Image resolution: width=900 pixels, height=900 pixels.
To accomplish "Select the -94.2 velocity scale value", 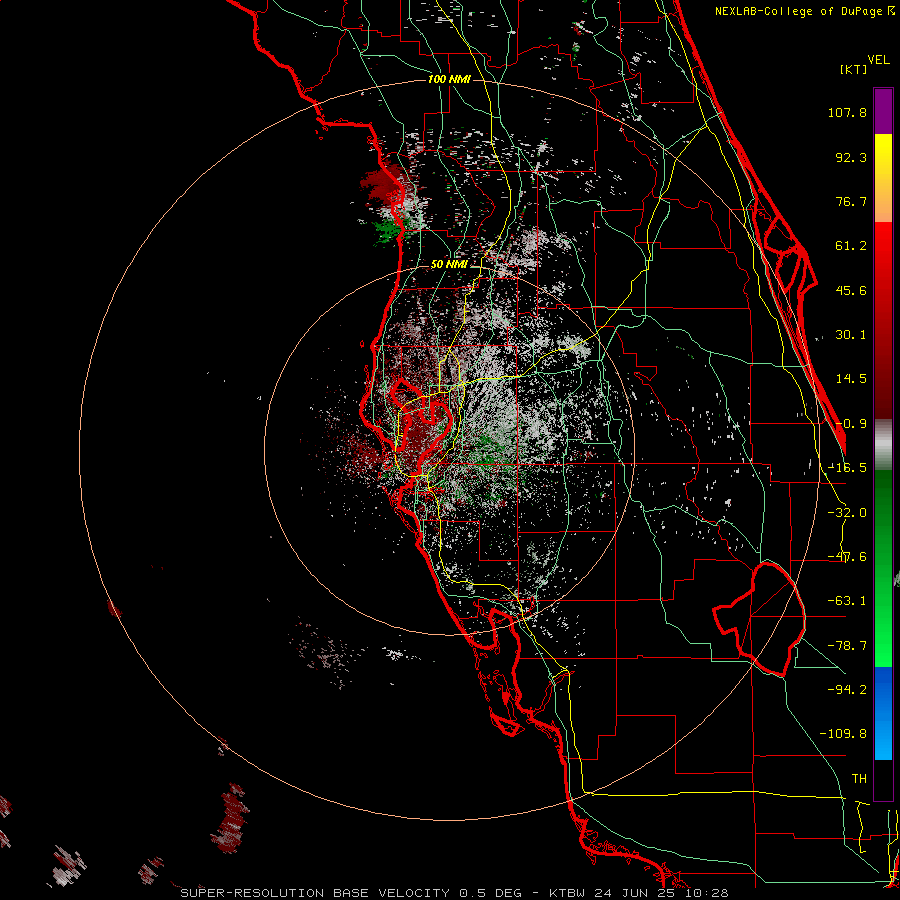I will coord(847,689).
